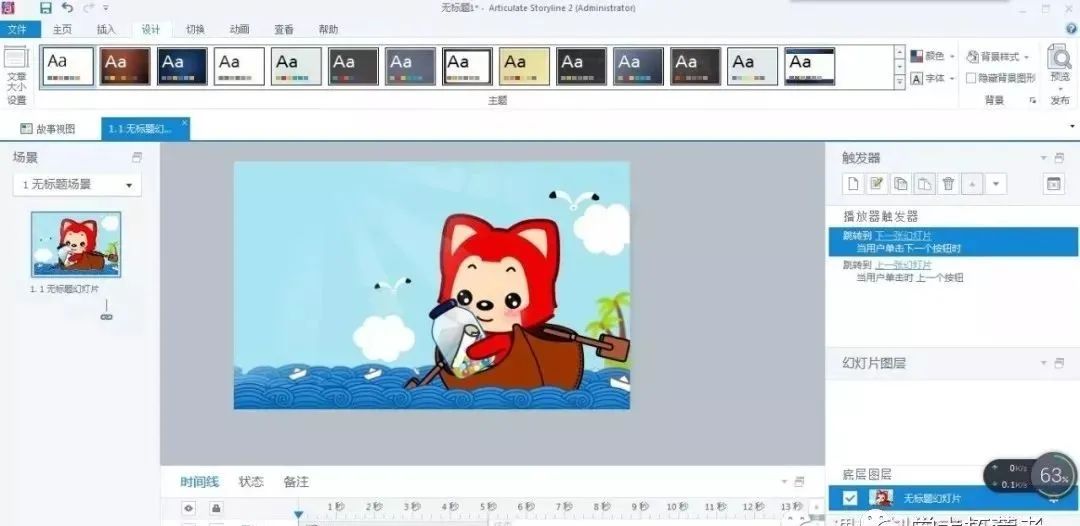Switch to the 插入 ribbon tab

(106, 30)
